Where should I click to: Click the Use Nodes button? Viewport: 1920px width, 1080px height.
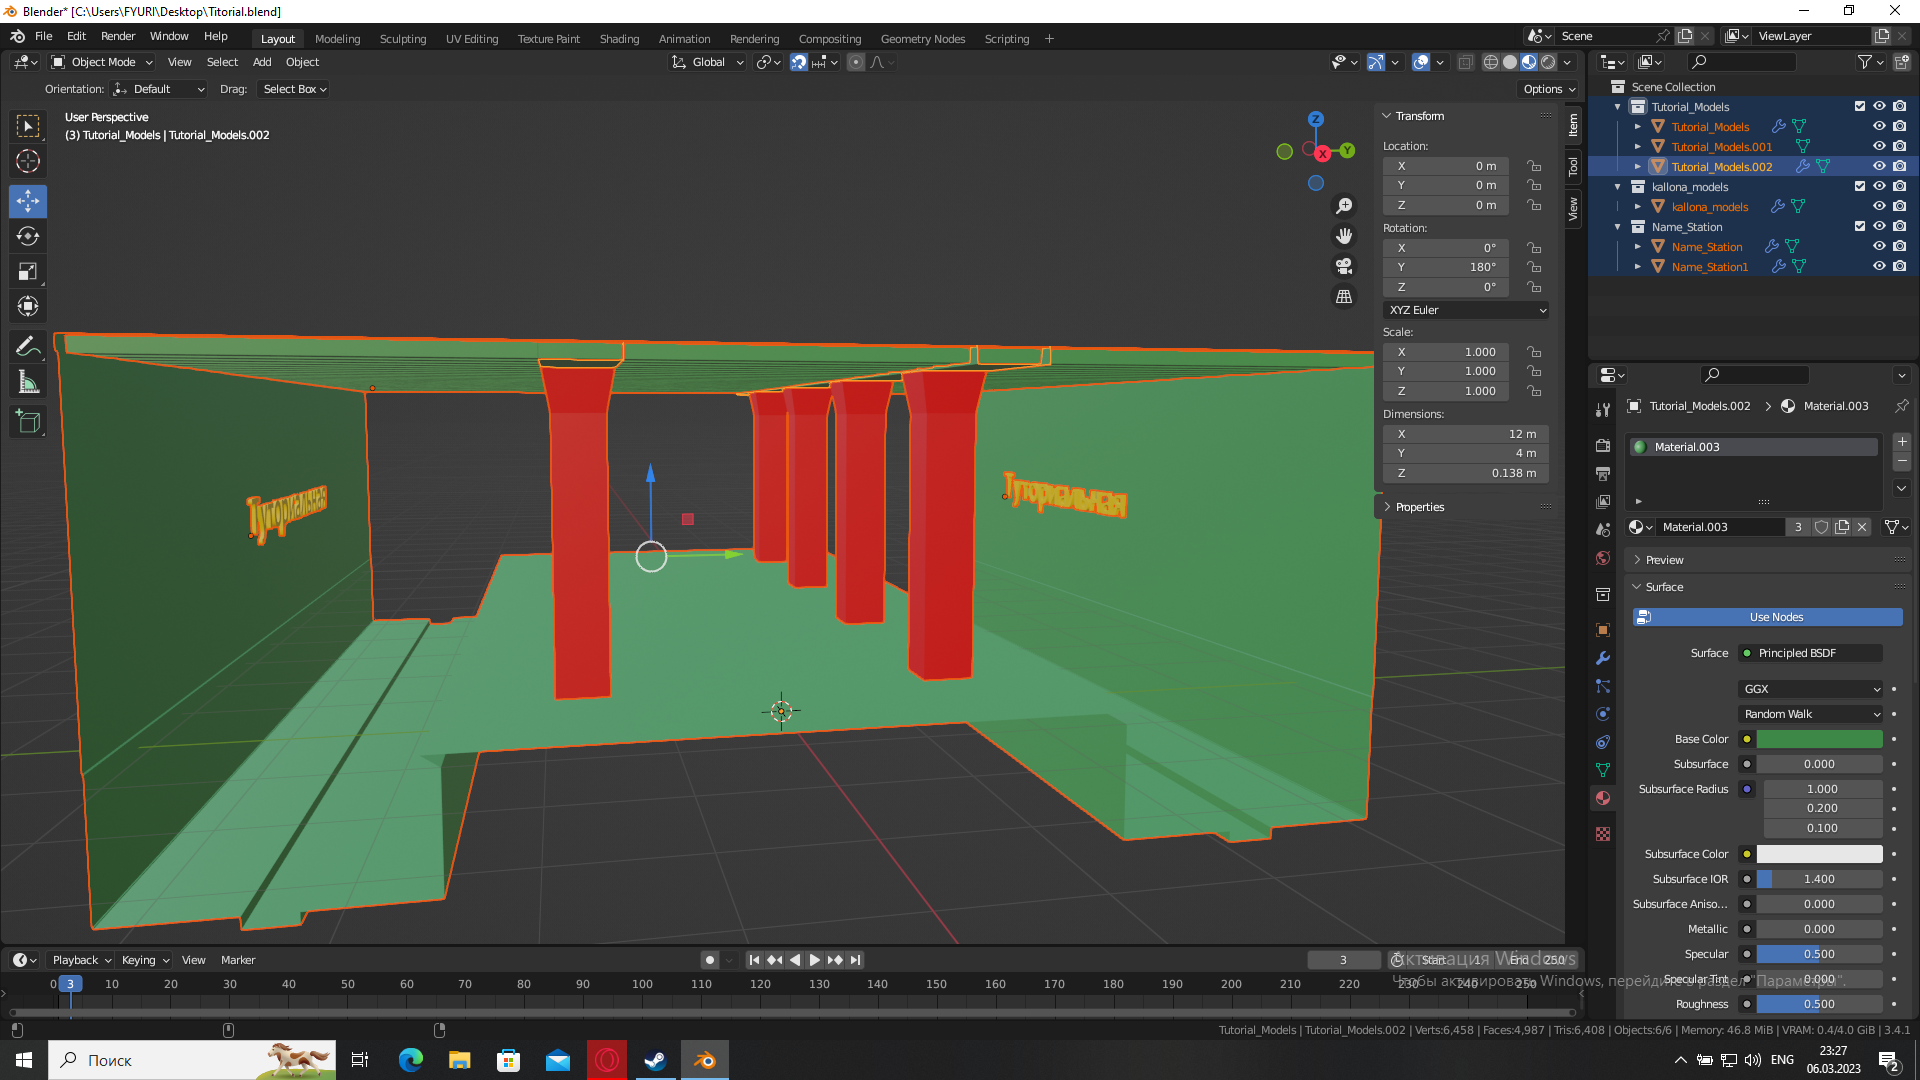1767,617
